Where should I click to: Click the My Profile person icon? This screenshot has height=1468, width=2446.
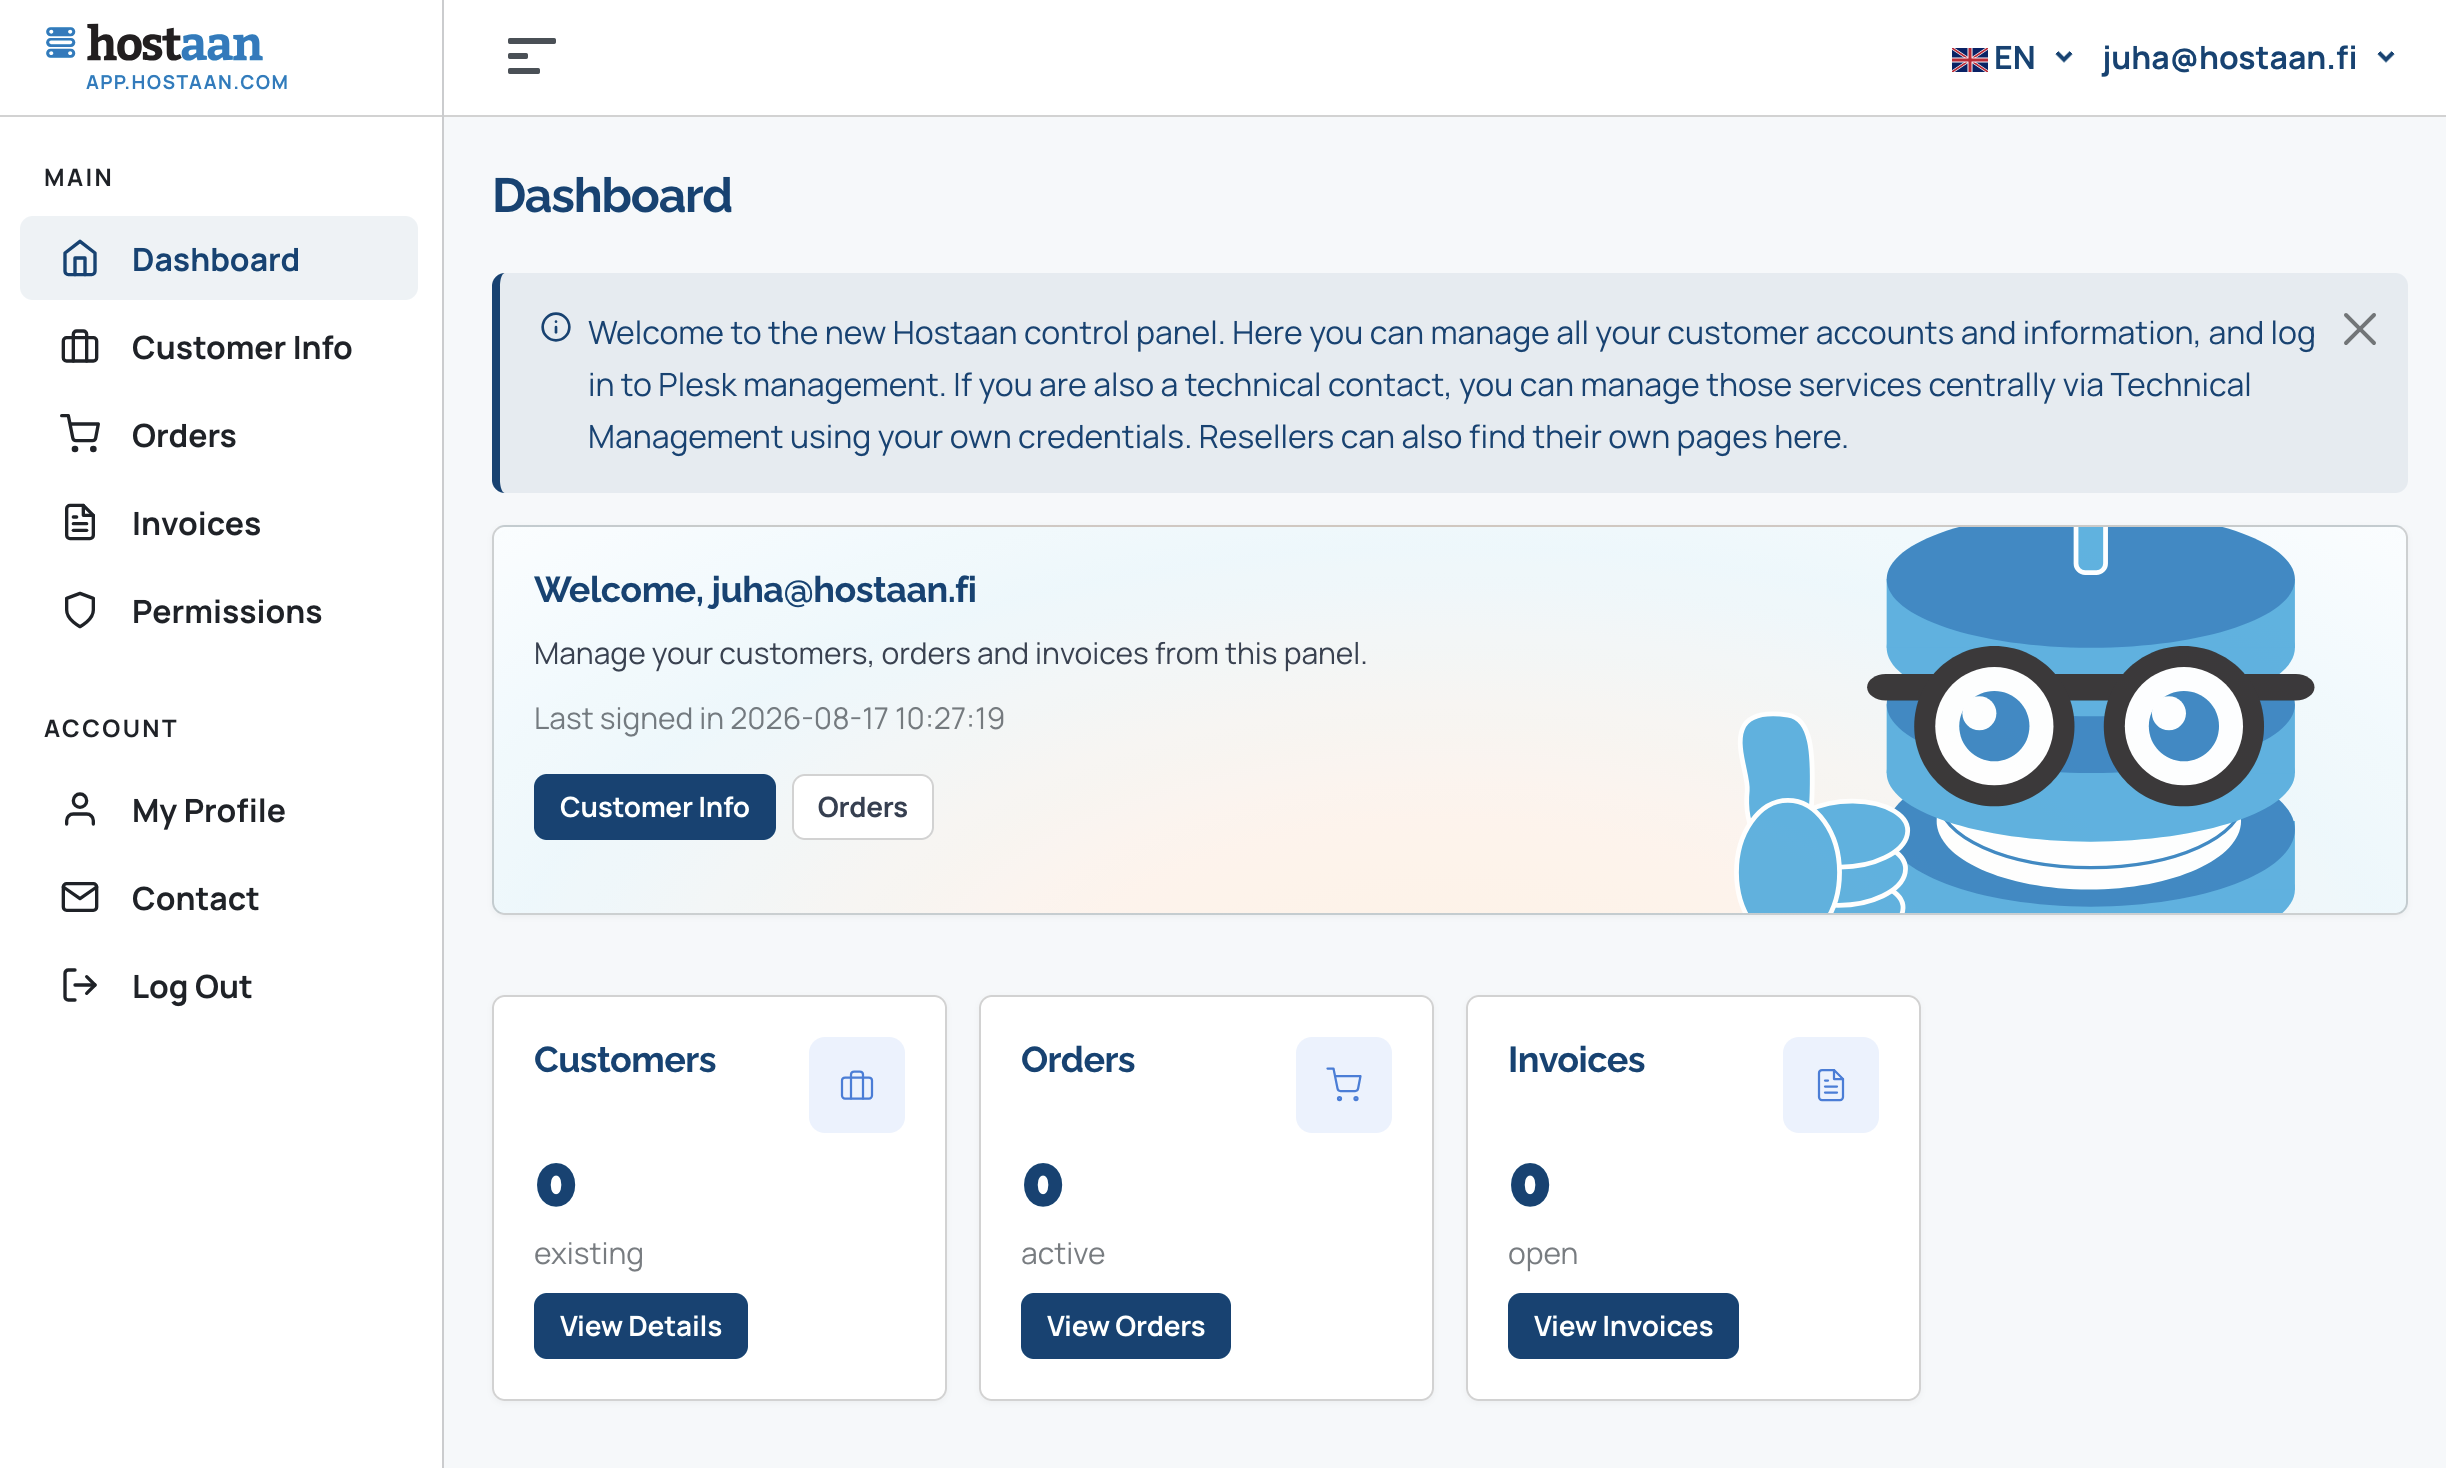coord(80,810)
